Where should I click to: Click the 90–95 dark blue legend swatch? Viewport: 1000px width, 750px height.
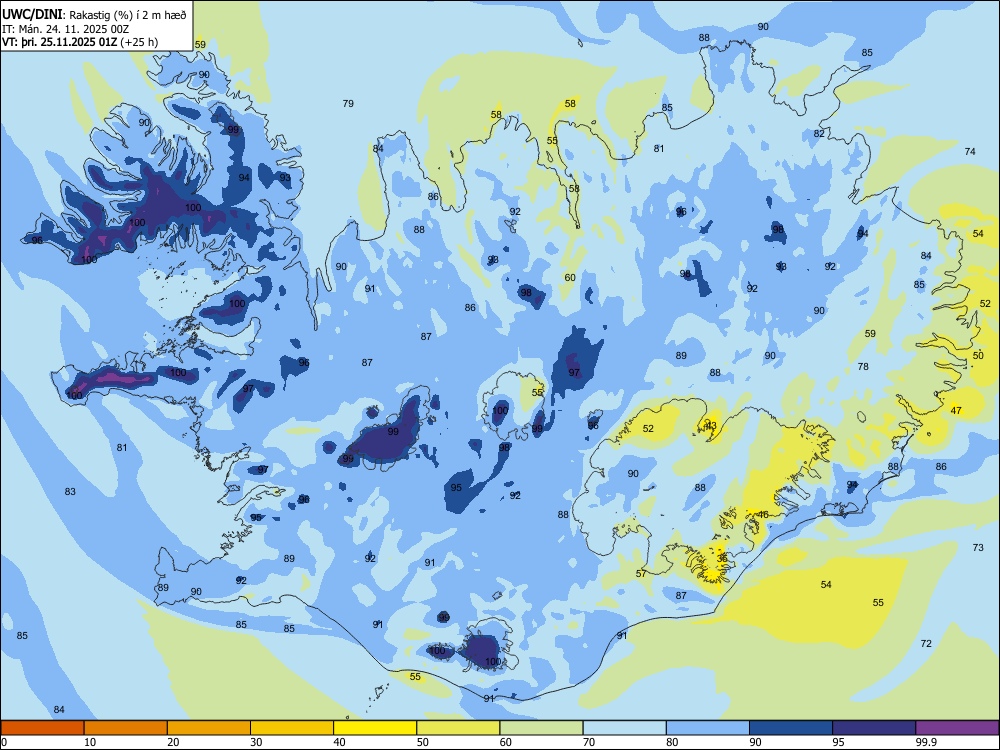pyautogui.click(x=791, y=728)
